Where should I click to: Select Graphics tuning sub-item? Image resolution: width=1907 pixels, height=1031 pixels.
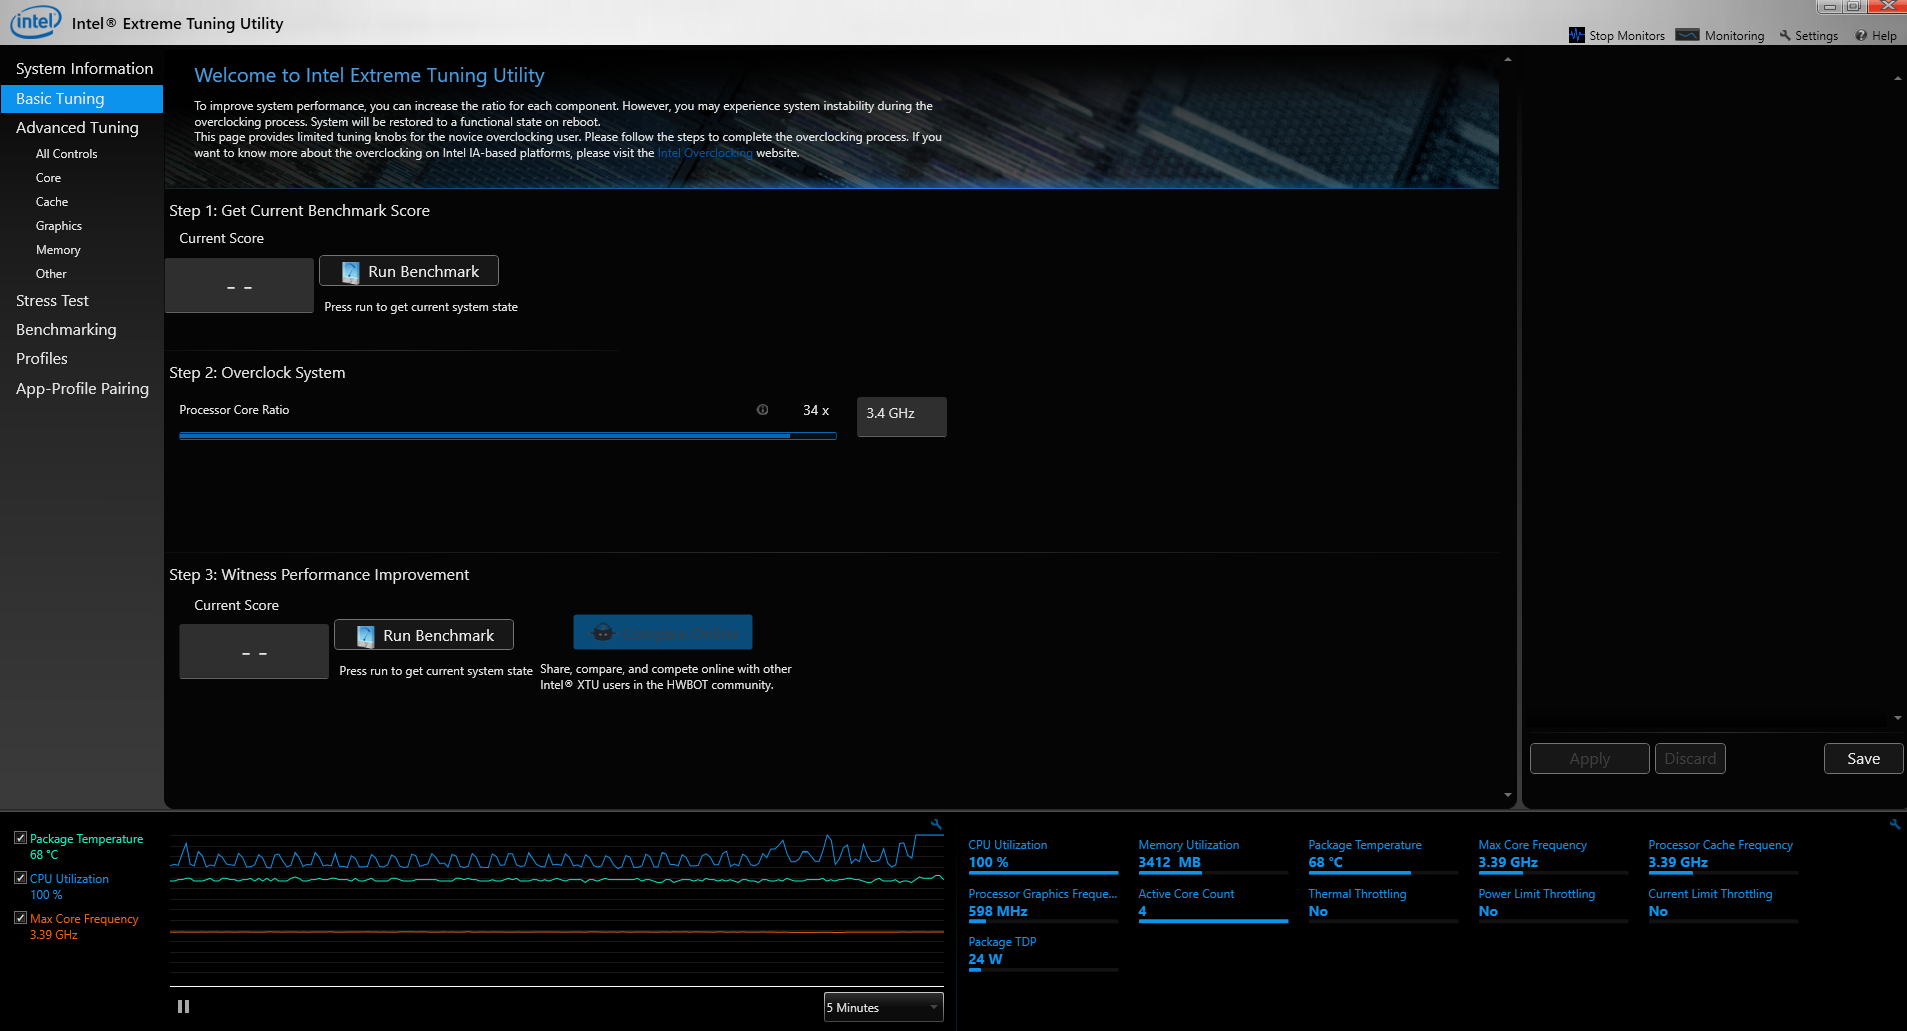pyautogui.click(x=59, y=226)
